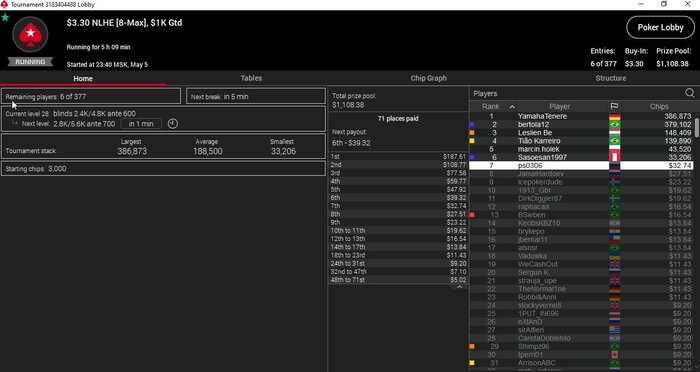Click the green favorite star icon
700x372 pixels.
[5, 18]
